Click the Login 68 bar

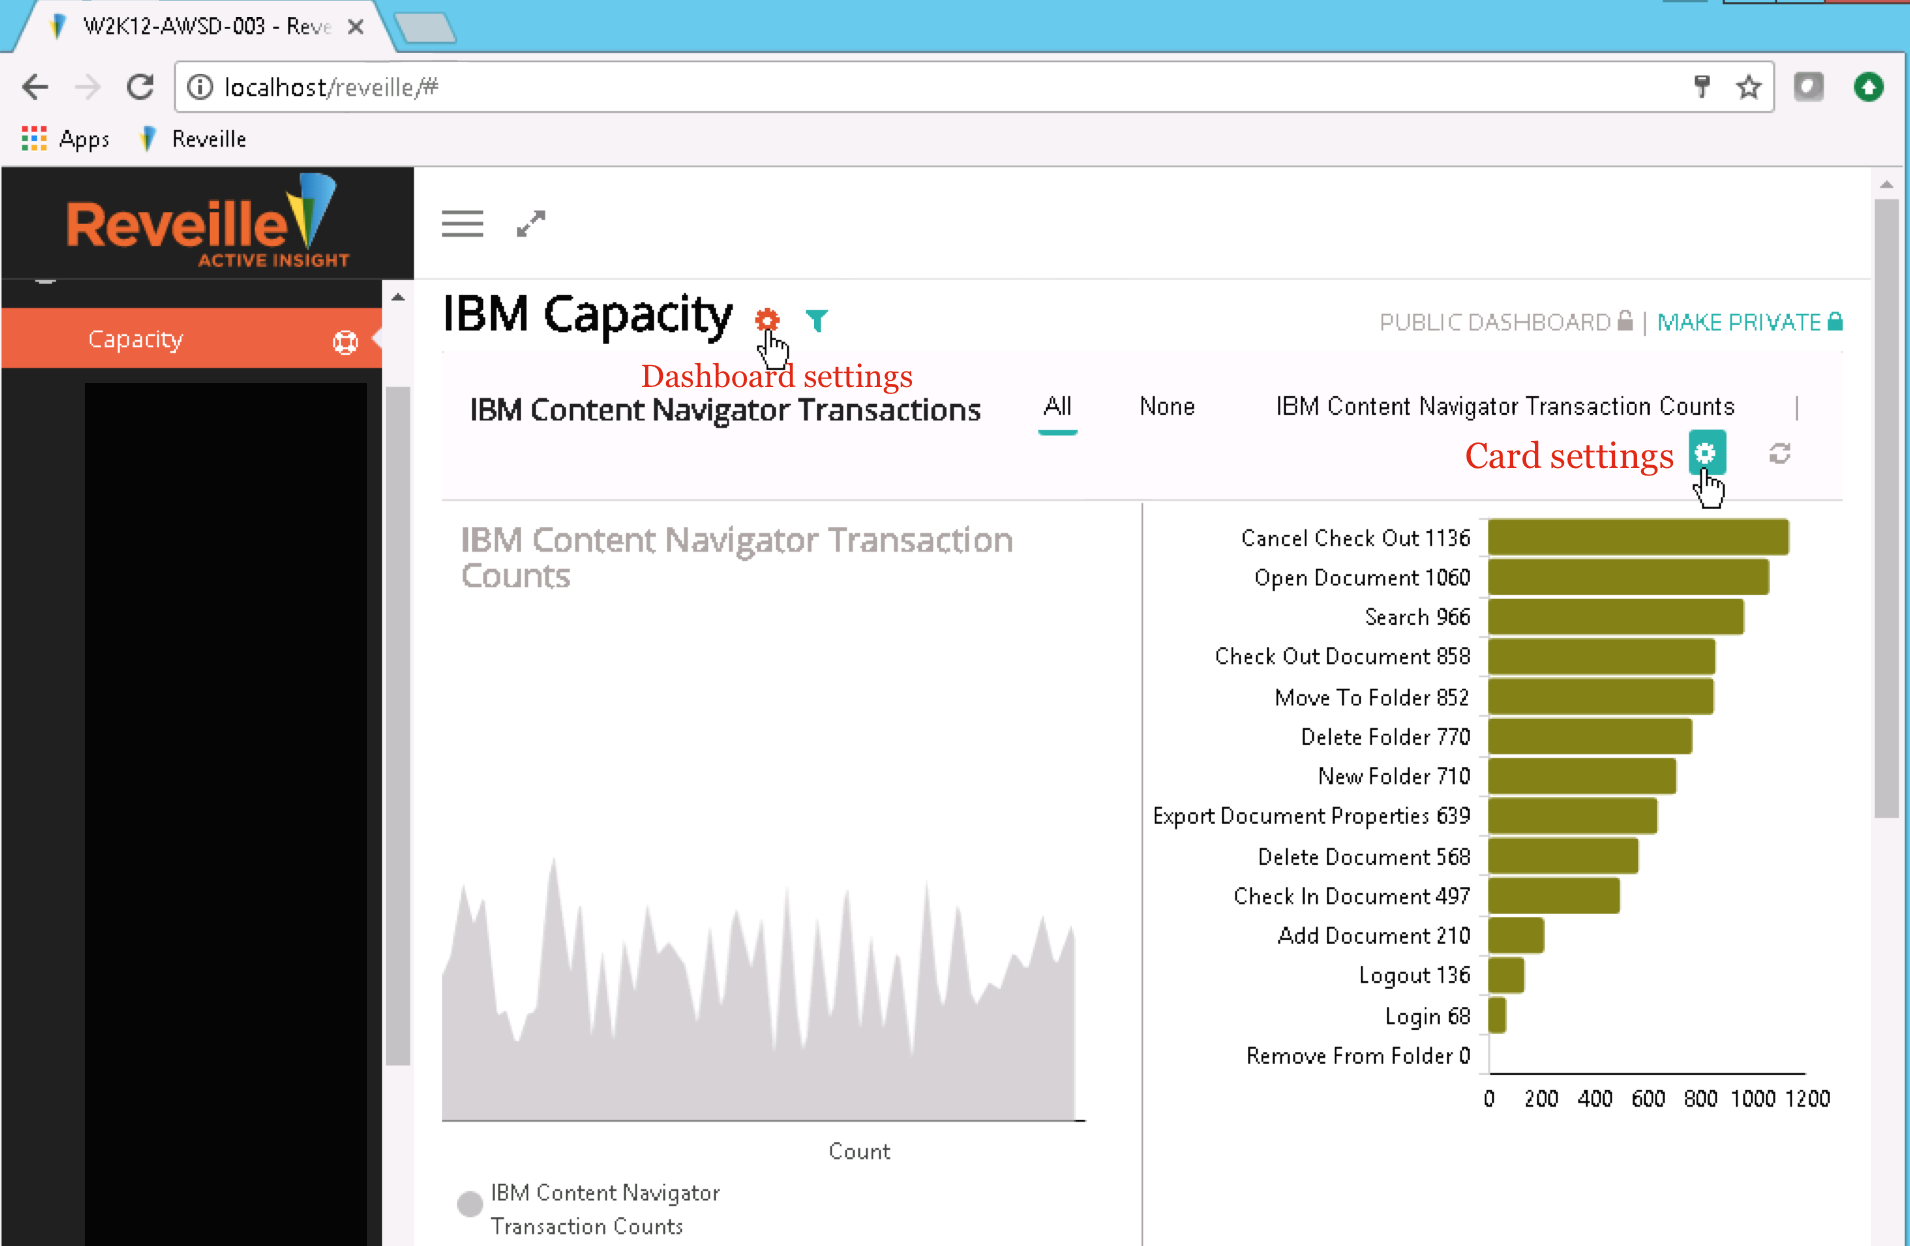pos(1497,1015)
